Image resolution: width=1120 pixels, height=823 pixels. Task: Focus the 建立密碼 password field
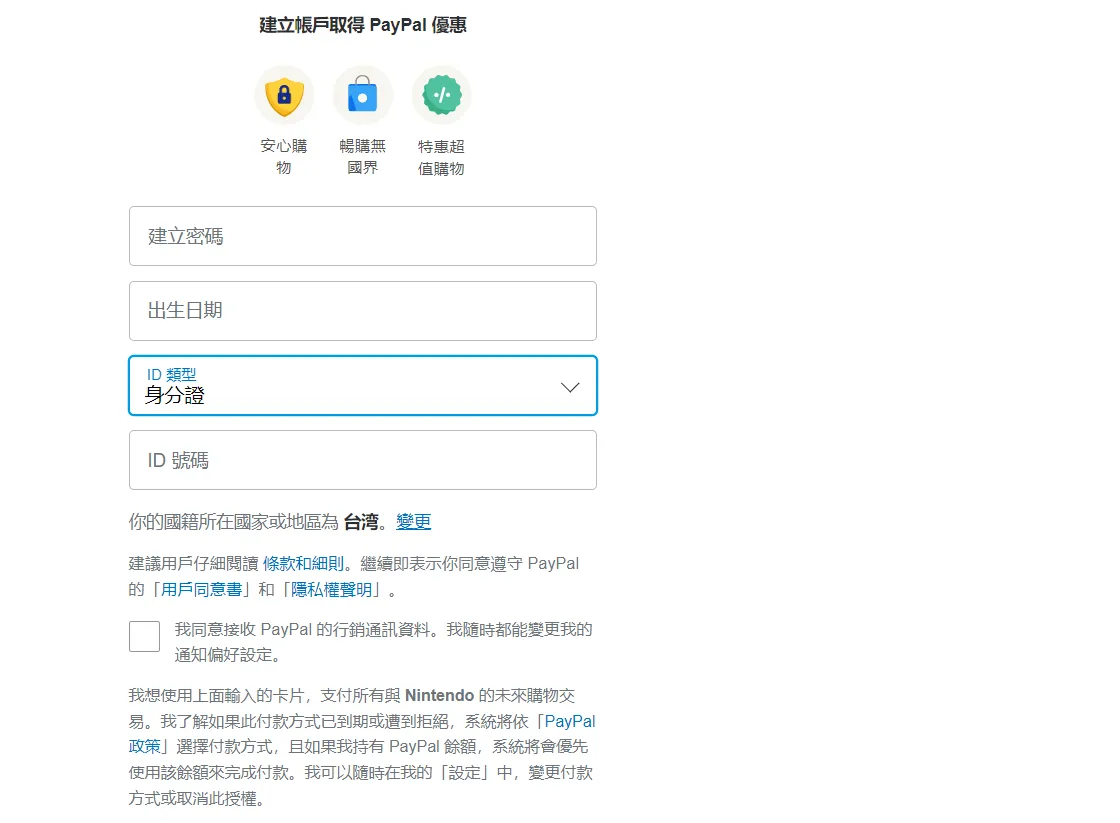pos(363,236)
